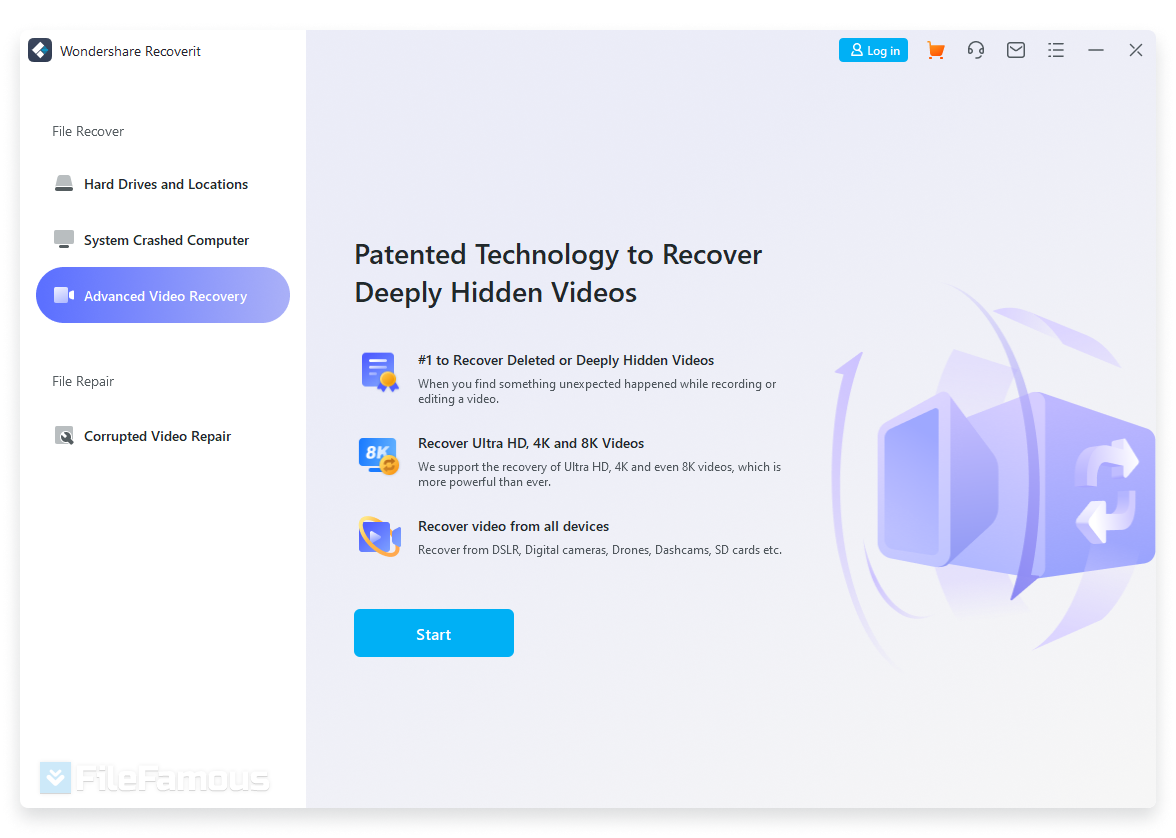
Task: Open the mail feedback icon
Action: 1016,50
